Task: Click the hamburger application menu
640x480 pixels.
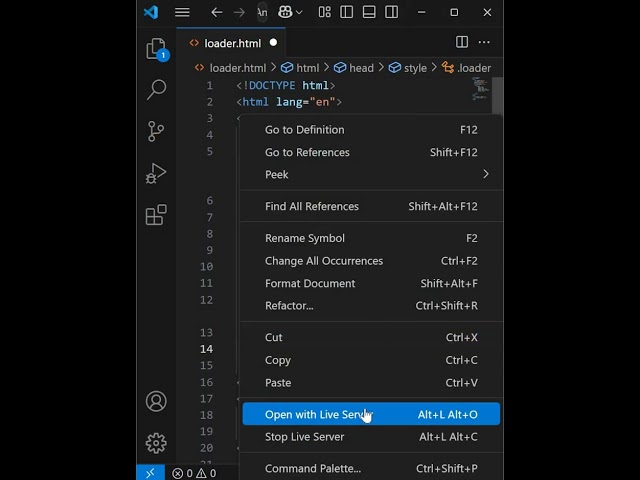Action: point(182,13)
